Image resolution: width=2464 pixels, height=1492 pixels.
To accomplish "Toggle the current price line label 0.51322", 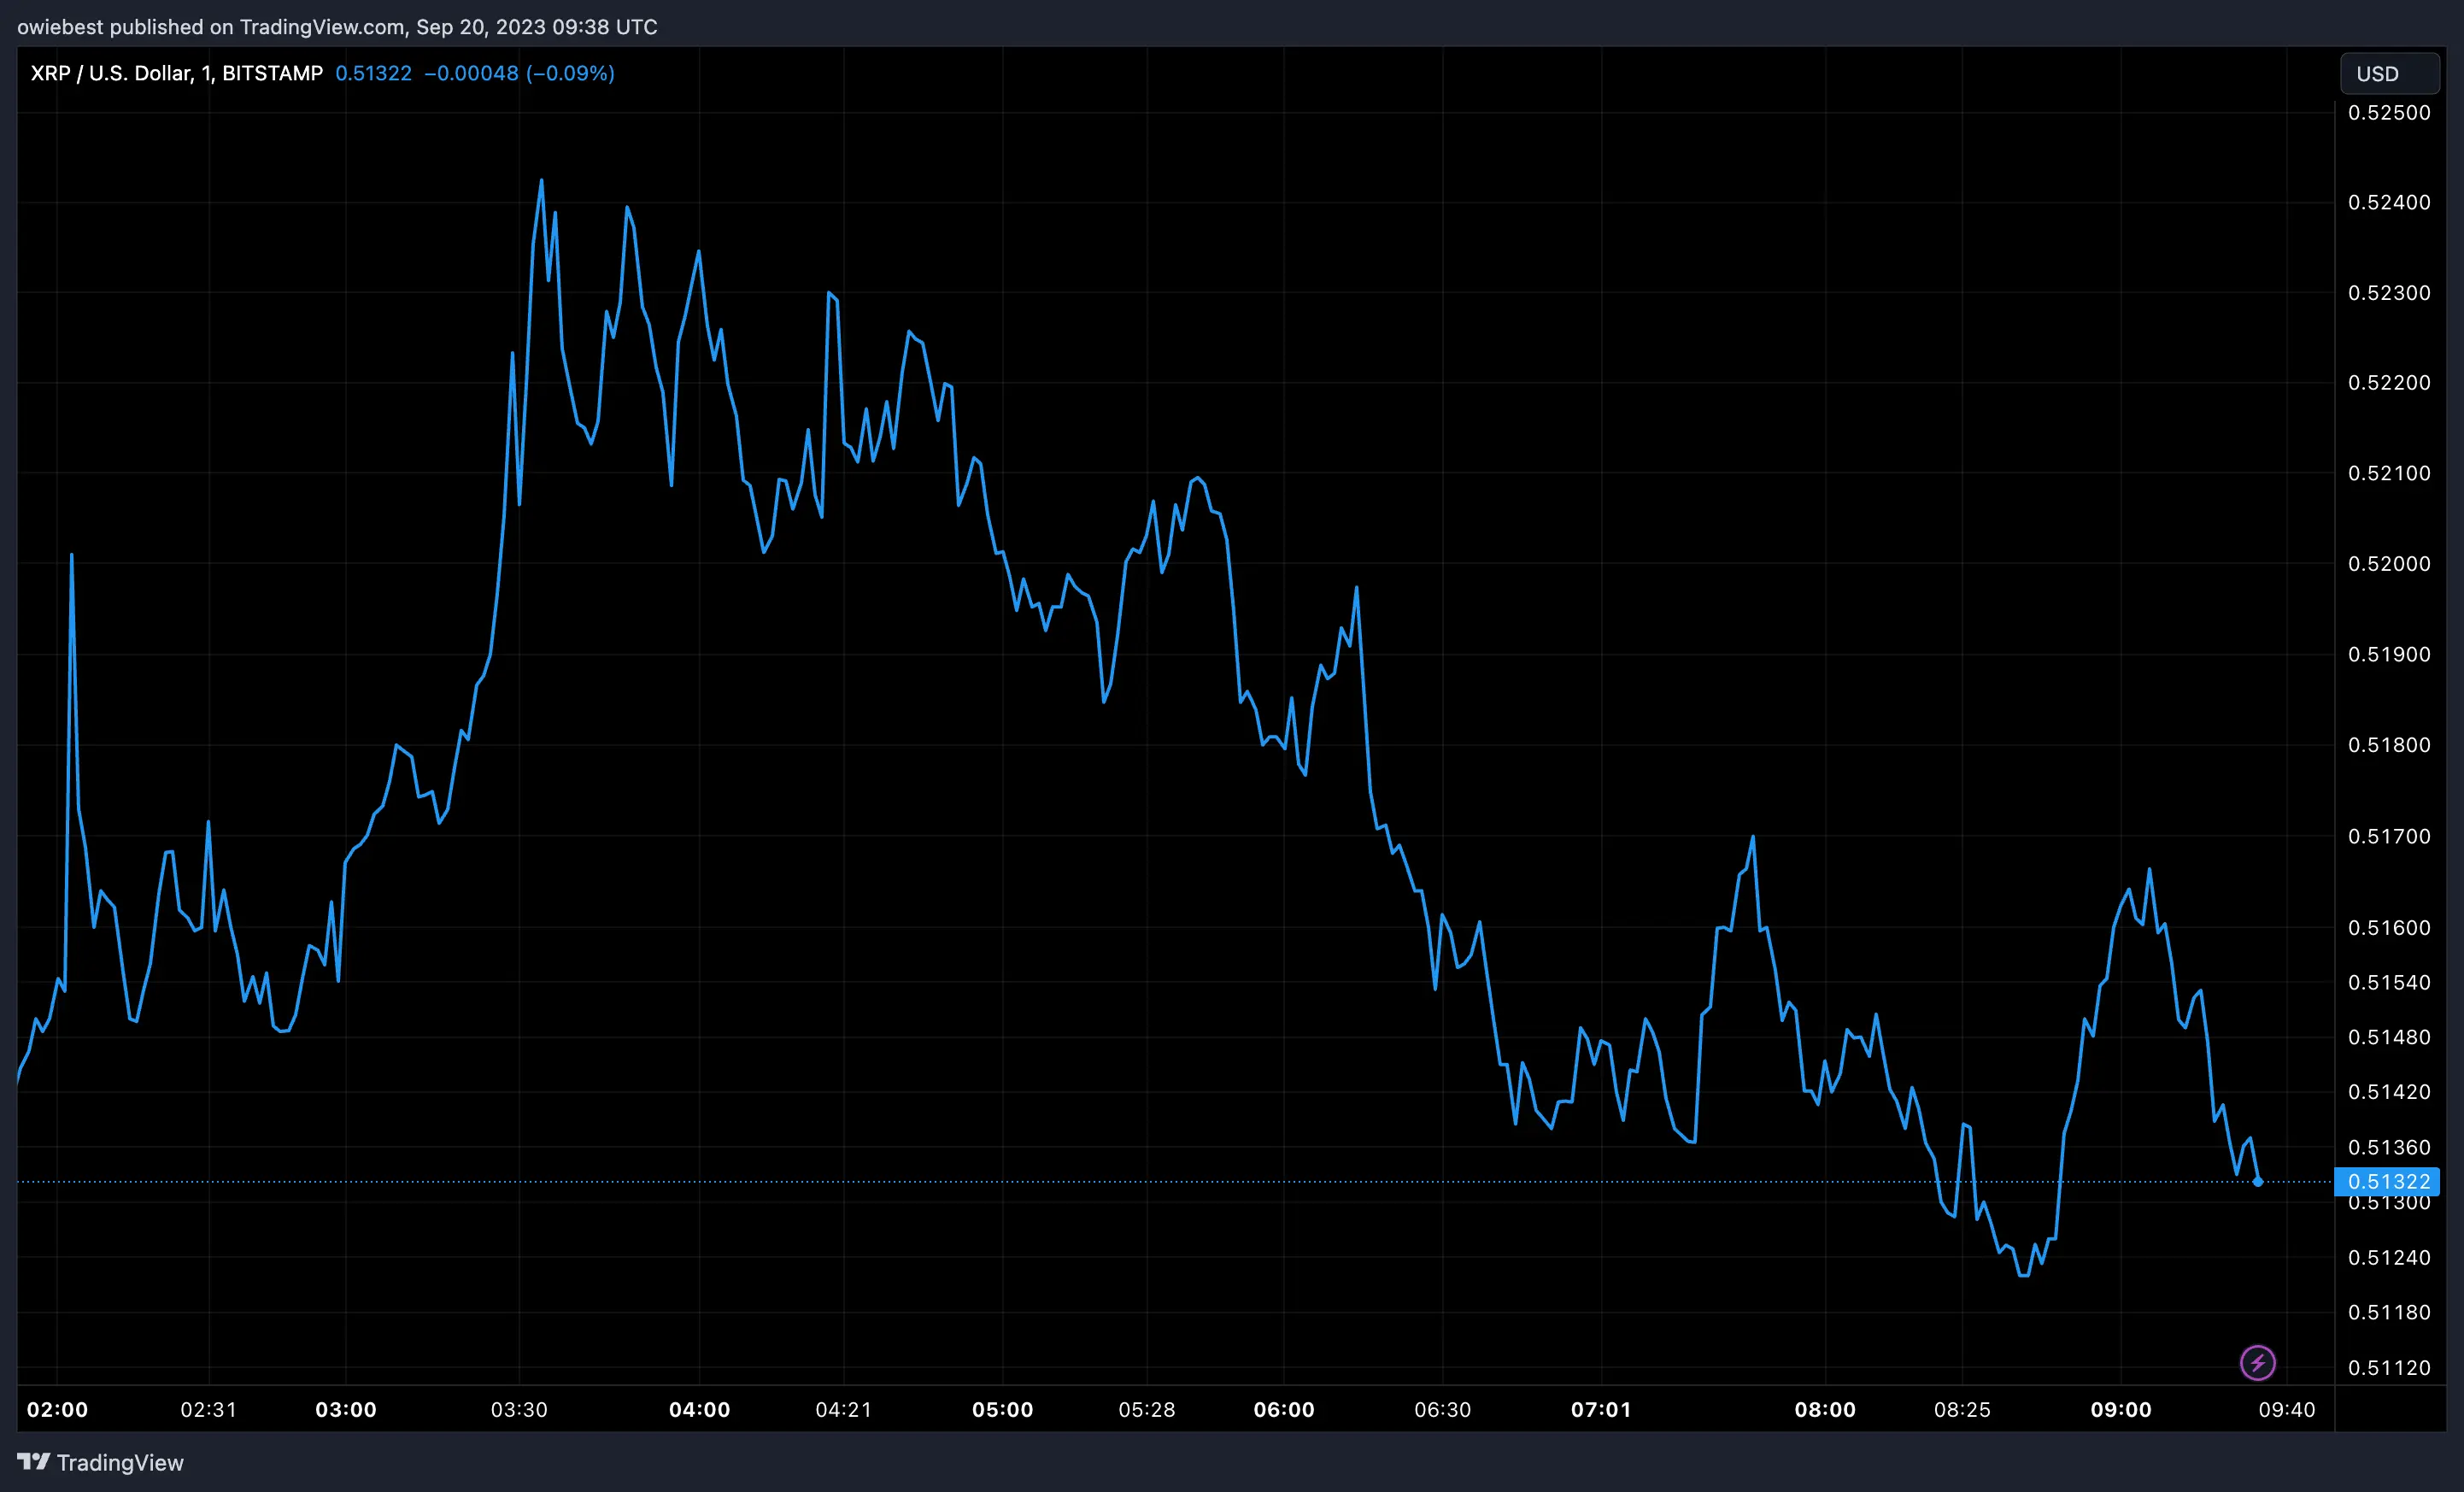I will click(x=2391, y=1182).
